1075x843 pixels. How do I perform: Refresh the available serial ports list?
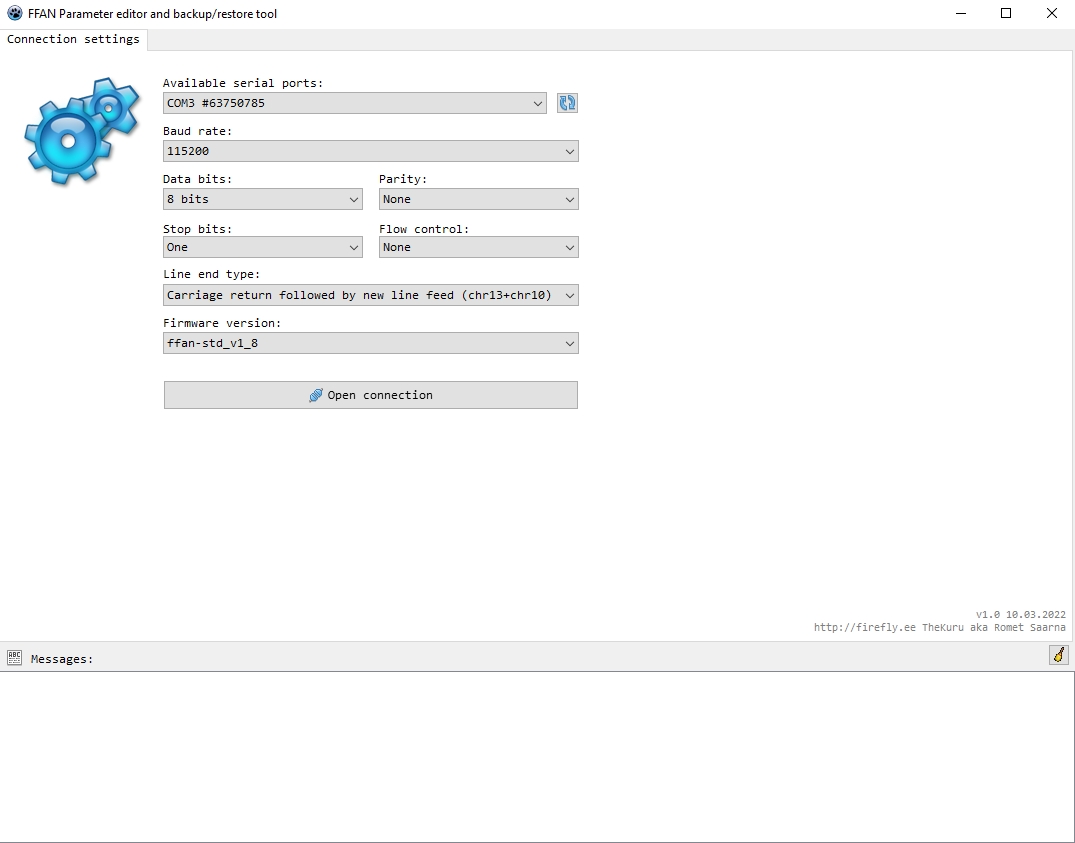(567, 103)
